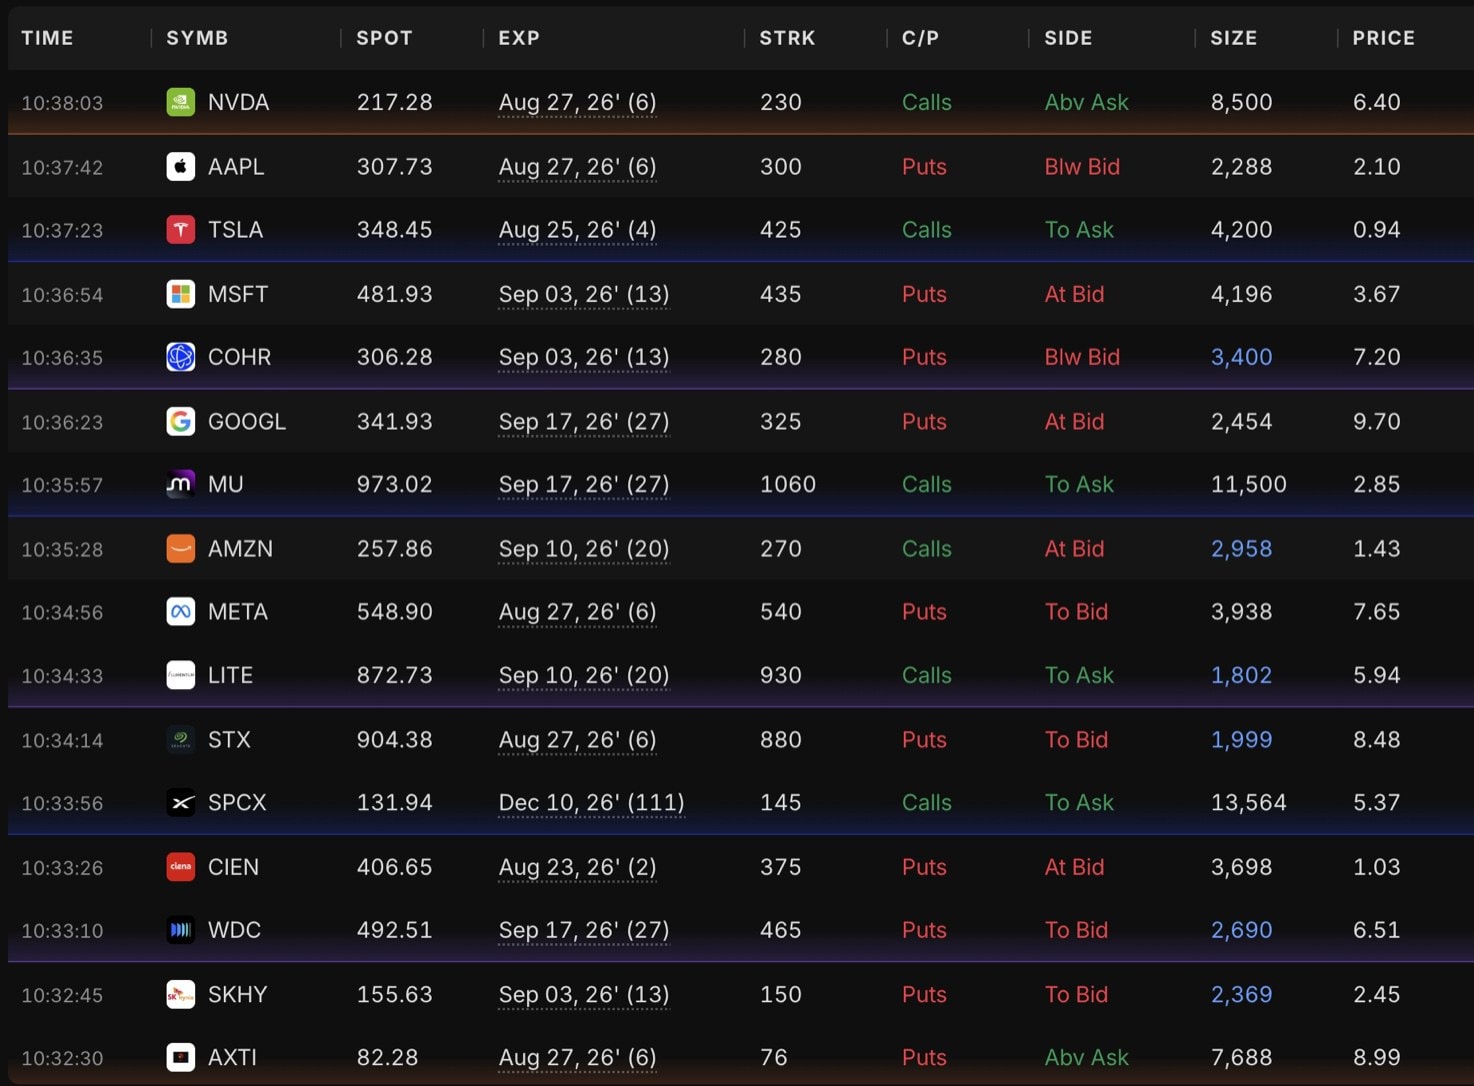Click GOOGL price value 9.70

click(x=1376, y=421)
